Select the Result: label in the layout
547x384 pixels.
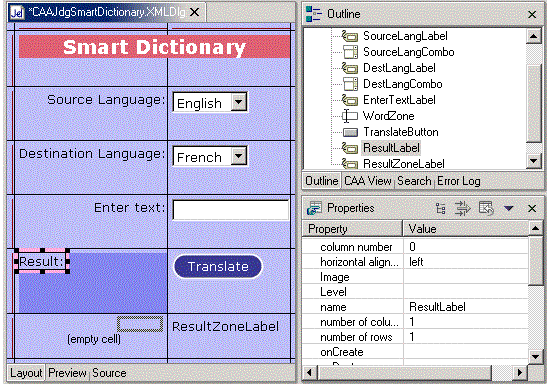pyautogui.click(x=42, y=262)
